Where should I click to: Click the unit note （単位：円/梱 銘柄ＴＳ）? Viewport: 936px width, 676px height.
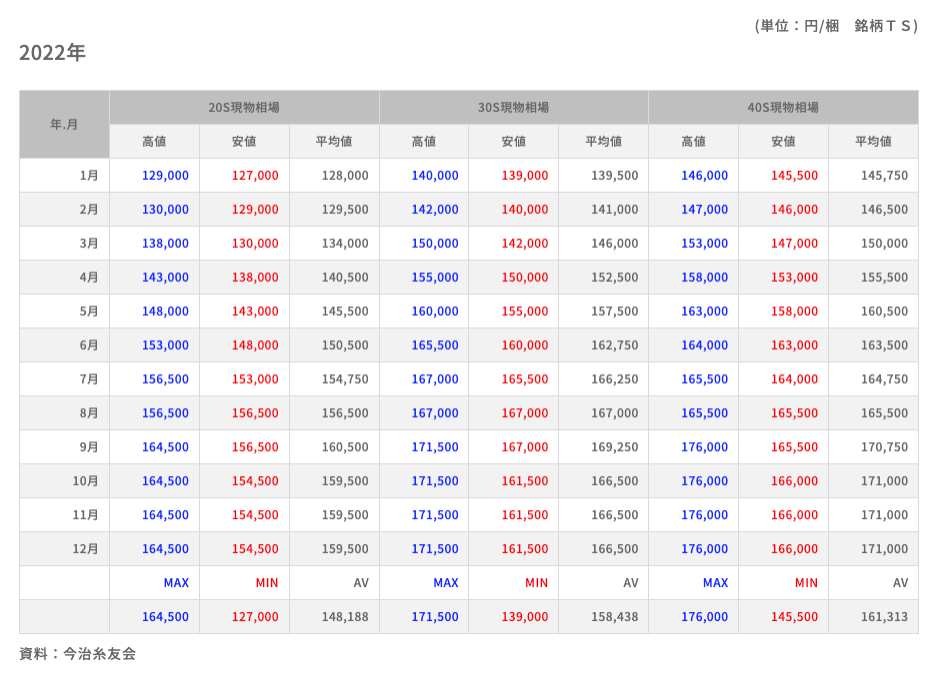(x=834, y=26)
